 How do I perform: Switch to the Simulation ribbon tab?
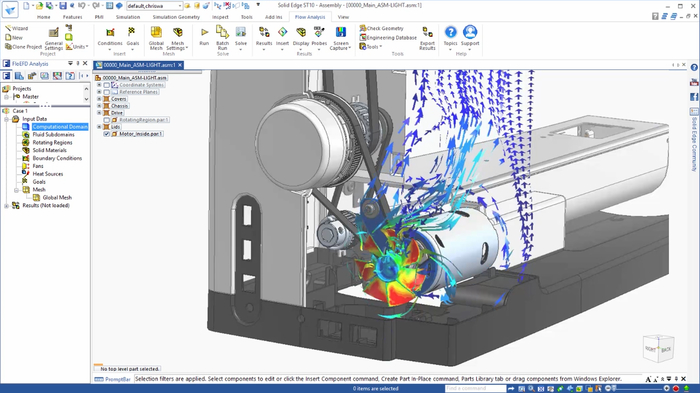(x=128, y=17)
